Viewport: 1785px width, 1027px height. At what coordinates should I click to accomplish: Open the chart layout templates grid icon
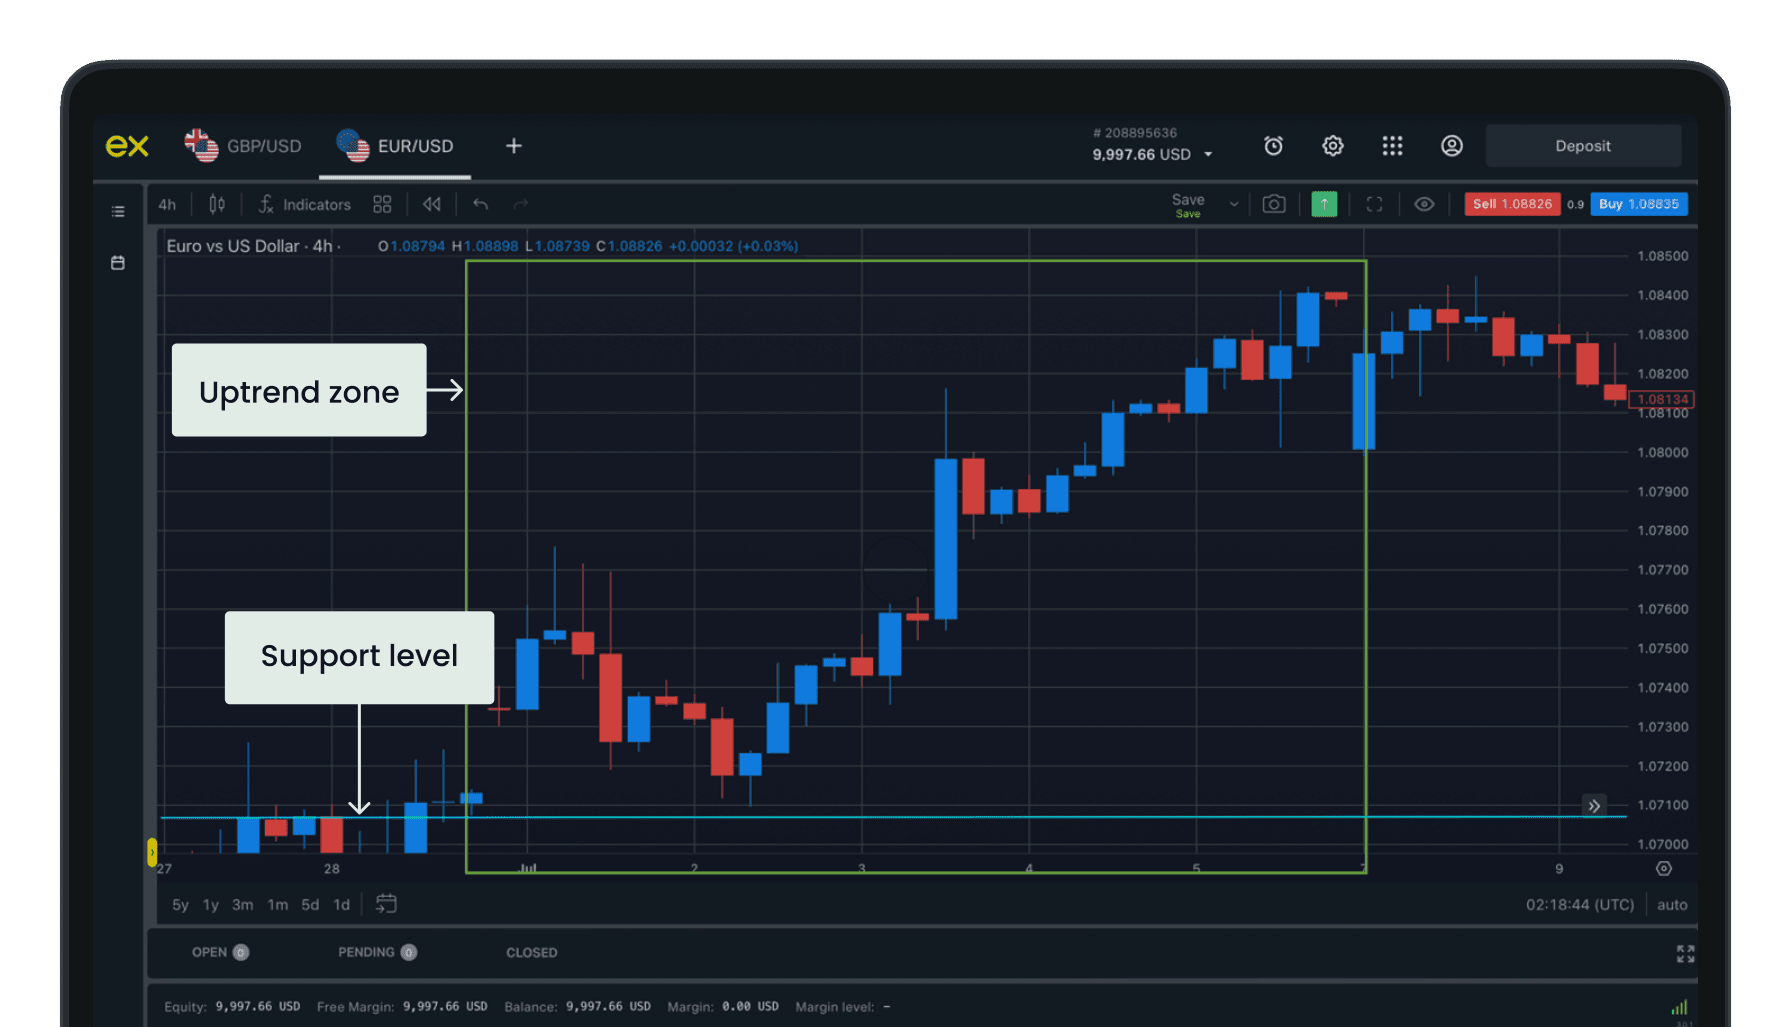[x=382, y=204]
